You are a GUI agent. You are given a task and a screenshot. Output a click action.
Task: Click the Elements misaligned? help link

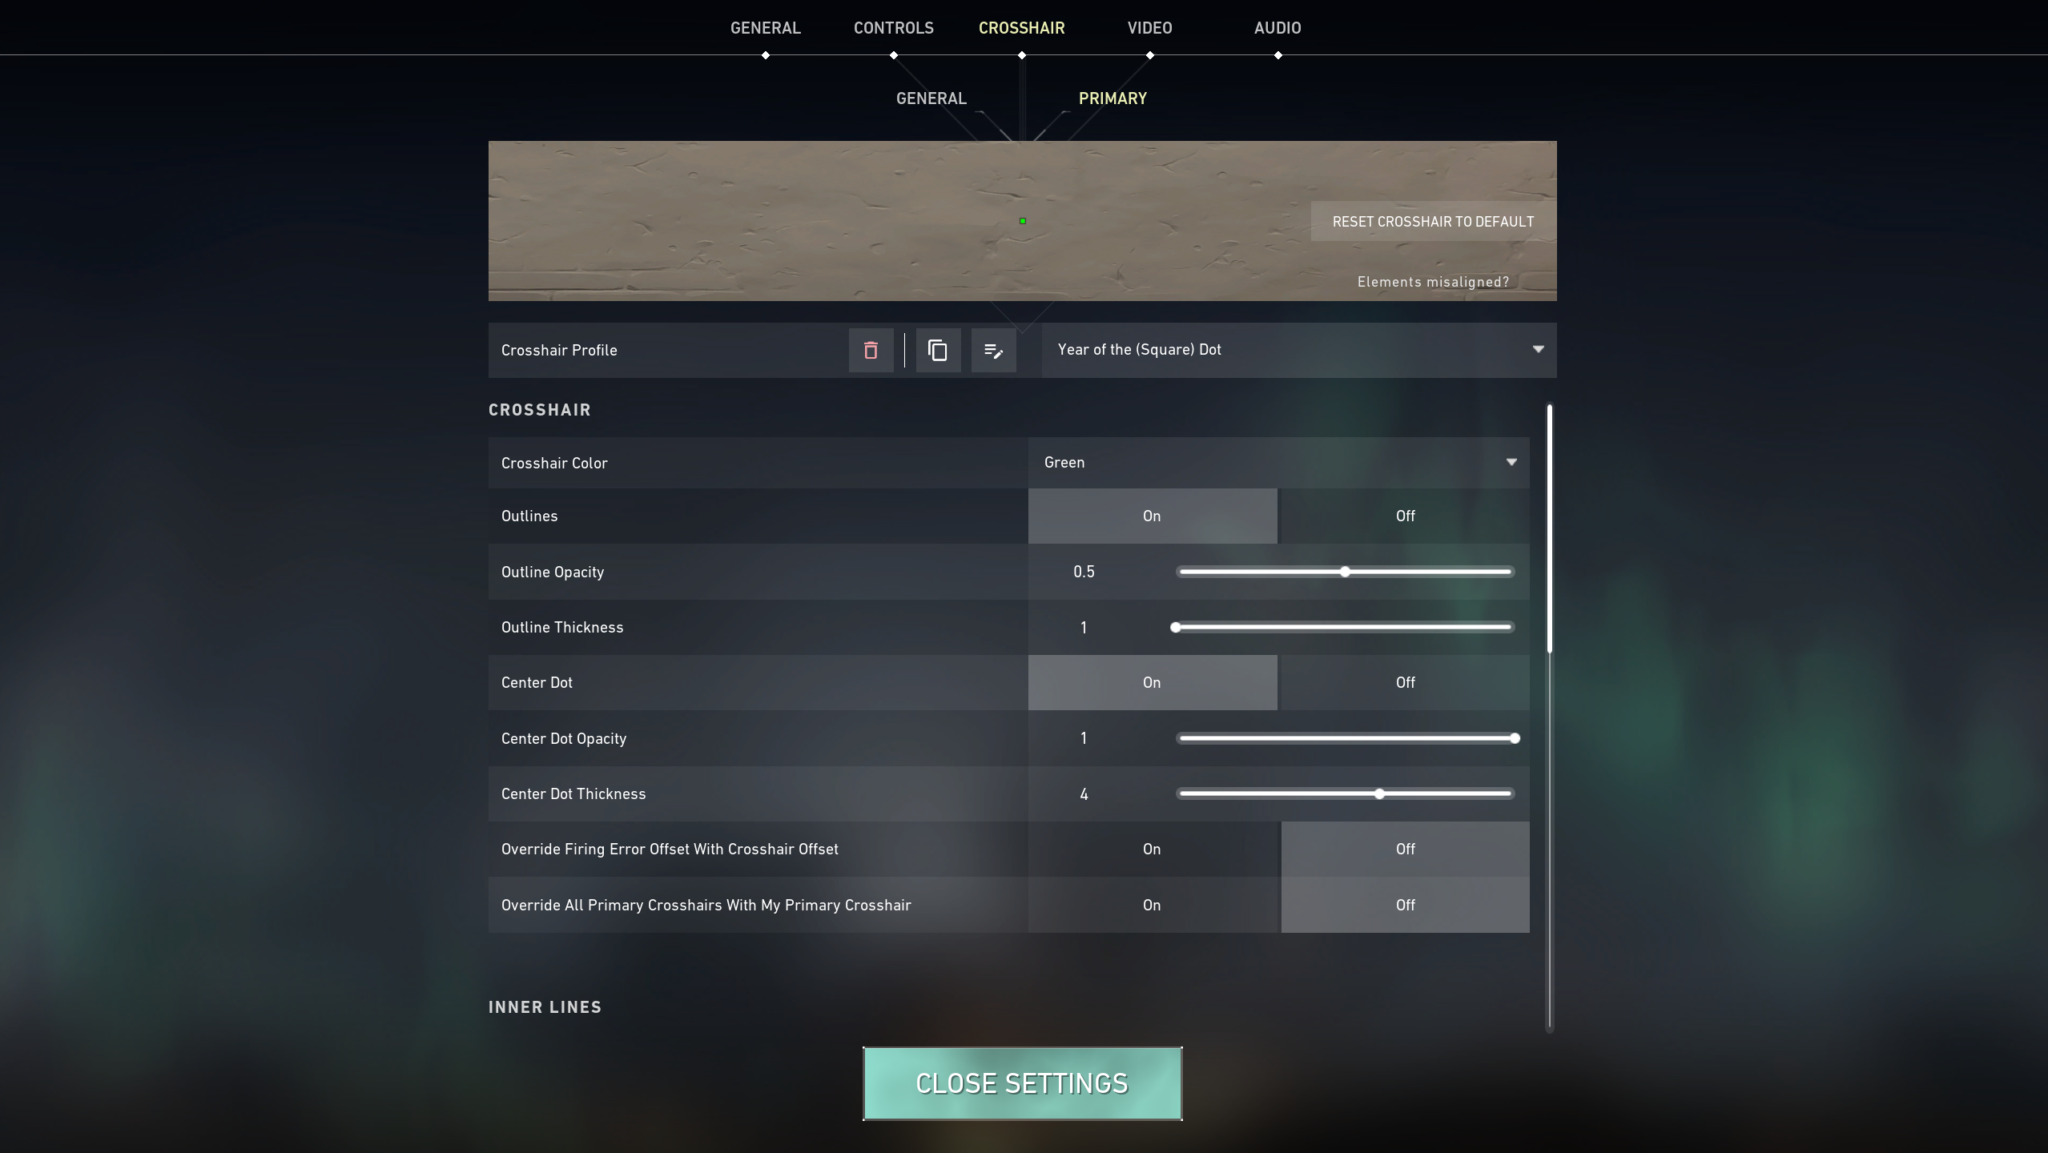click(x=1433, y=280)
